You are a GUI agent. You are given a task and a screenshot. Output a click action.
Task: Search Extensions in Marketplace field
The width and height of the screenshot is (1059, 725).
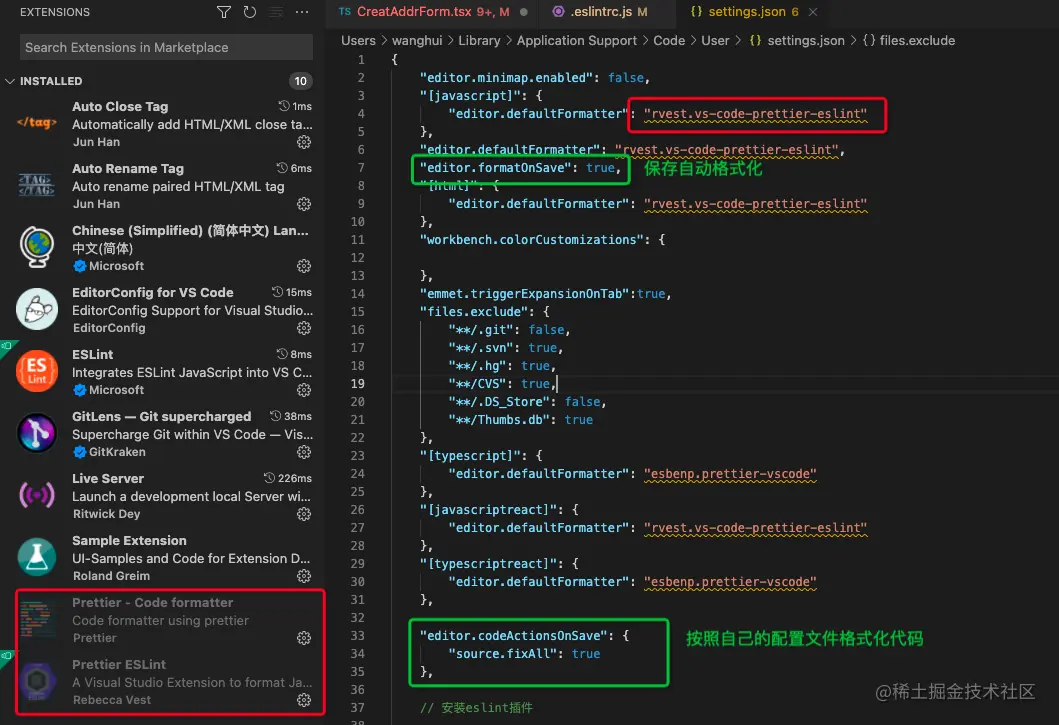[x=166, y=47]
